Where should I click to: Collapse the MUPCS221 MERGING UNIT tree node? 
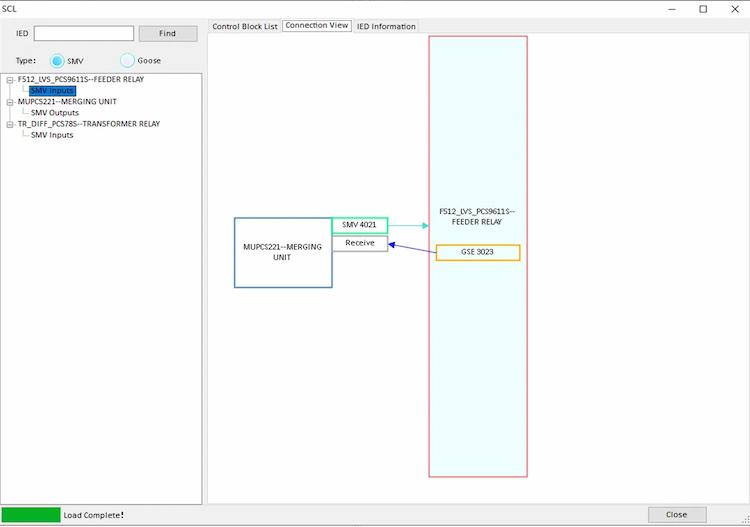point(10,102)
